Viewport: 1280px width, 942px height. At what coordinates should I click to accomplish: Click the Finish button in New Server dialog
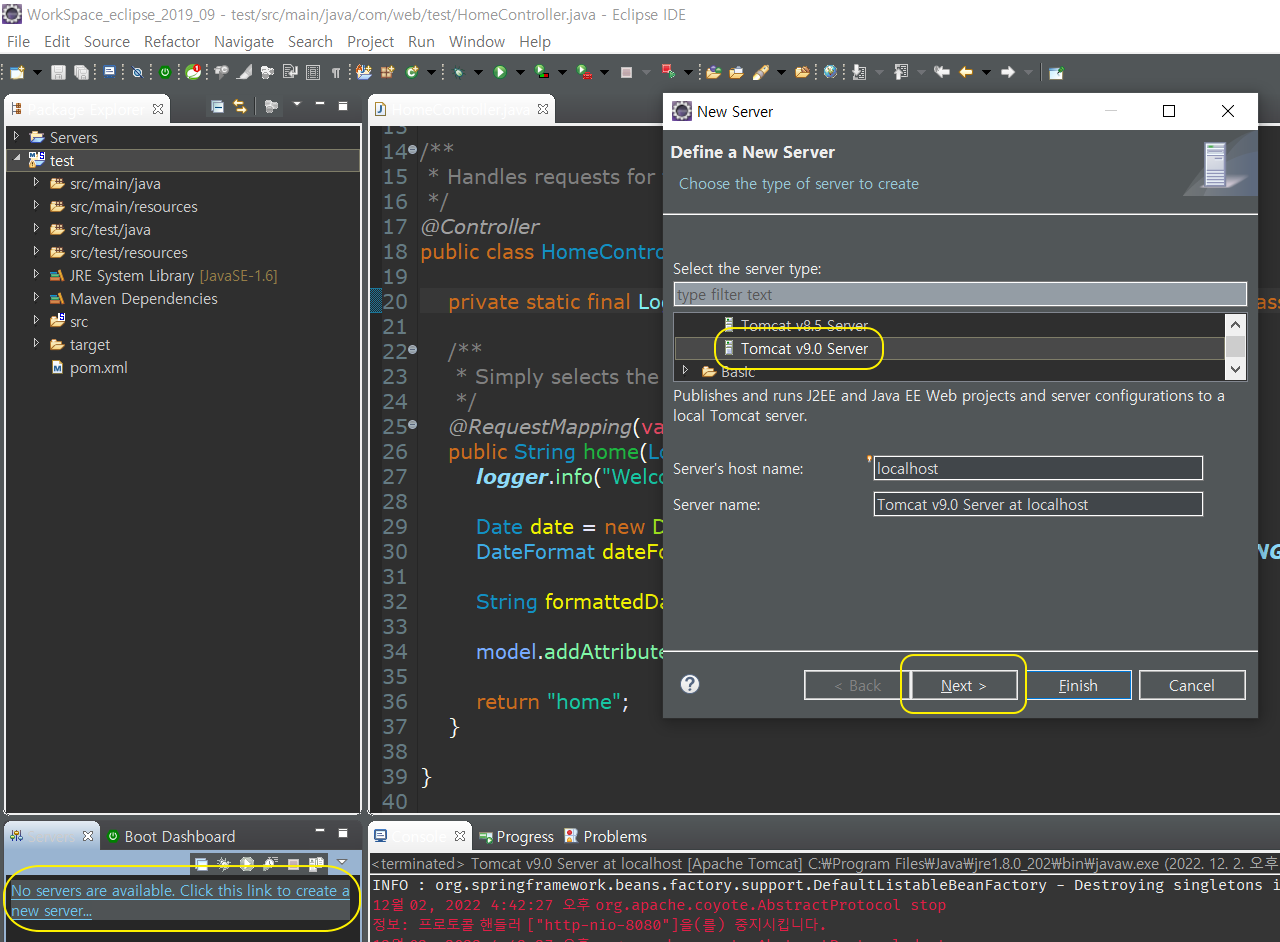pyautogui.click(x=1078, y=685)
